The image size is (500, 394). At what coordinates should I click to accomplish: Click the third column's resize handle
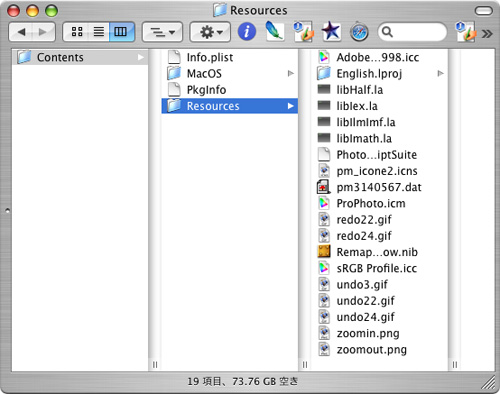coord(455,365)
